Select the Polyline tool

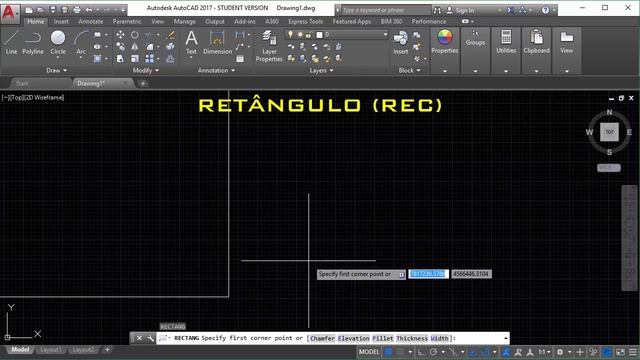pos(33,43)
